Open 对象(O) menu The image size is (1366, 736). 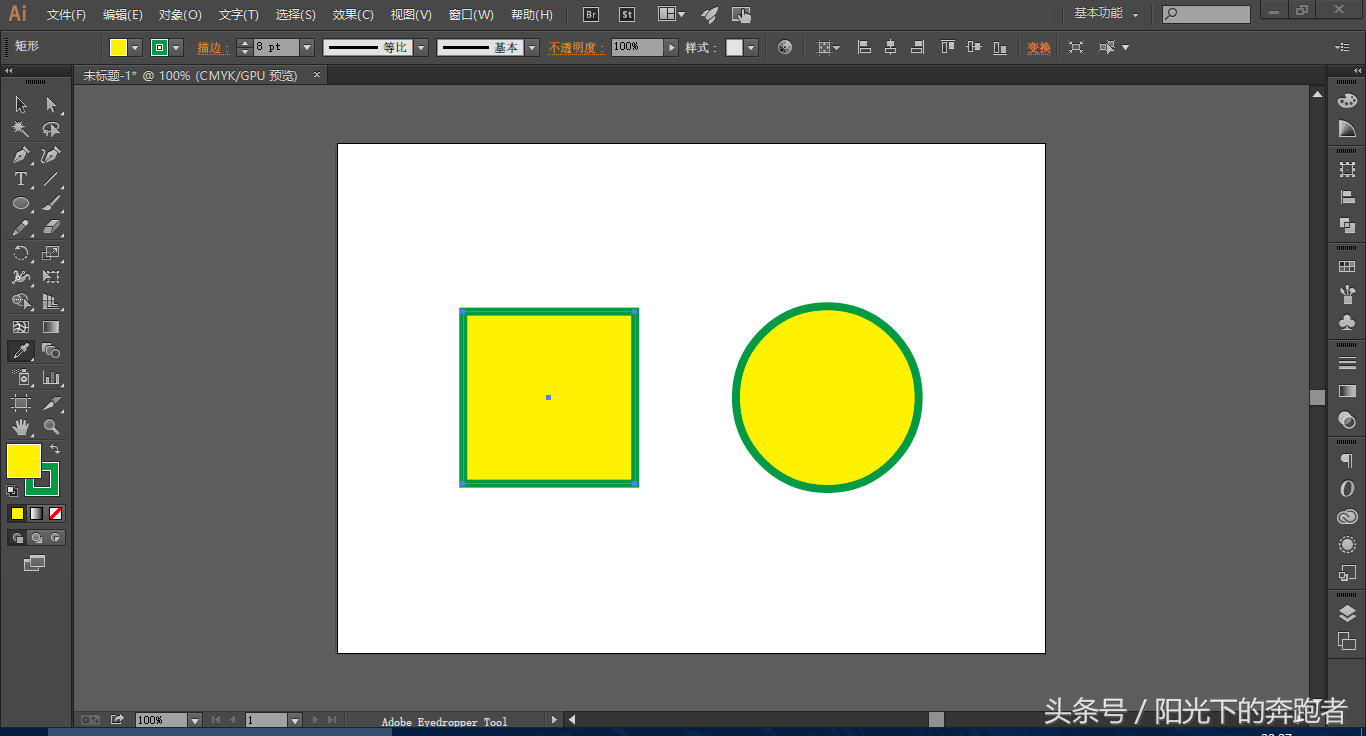180,15
